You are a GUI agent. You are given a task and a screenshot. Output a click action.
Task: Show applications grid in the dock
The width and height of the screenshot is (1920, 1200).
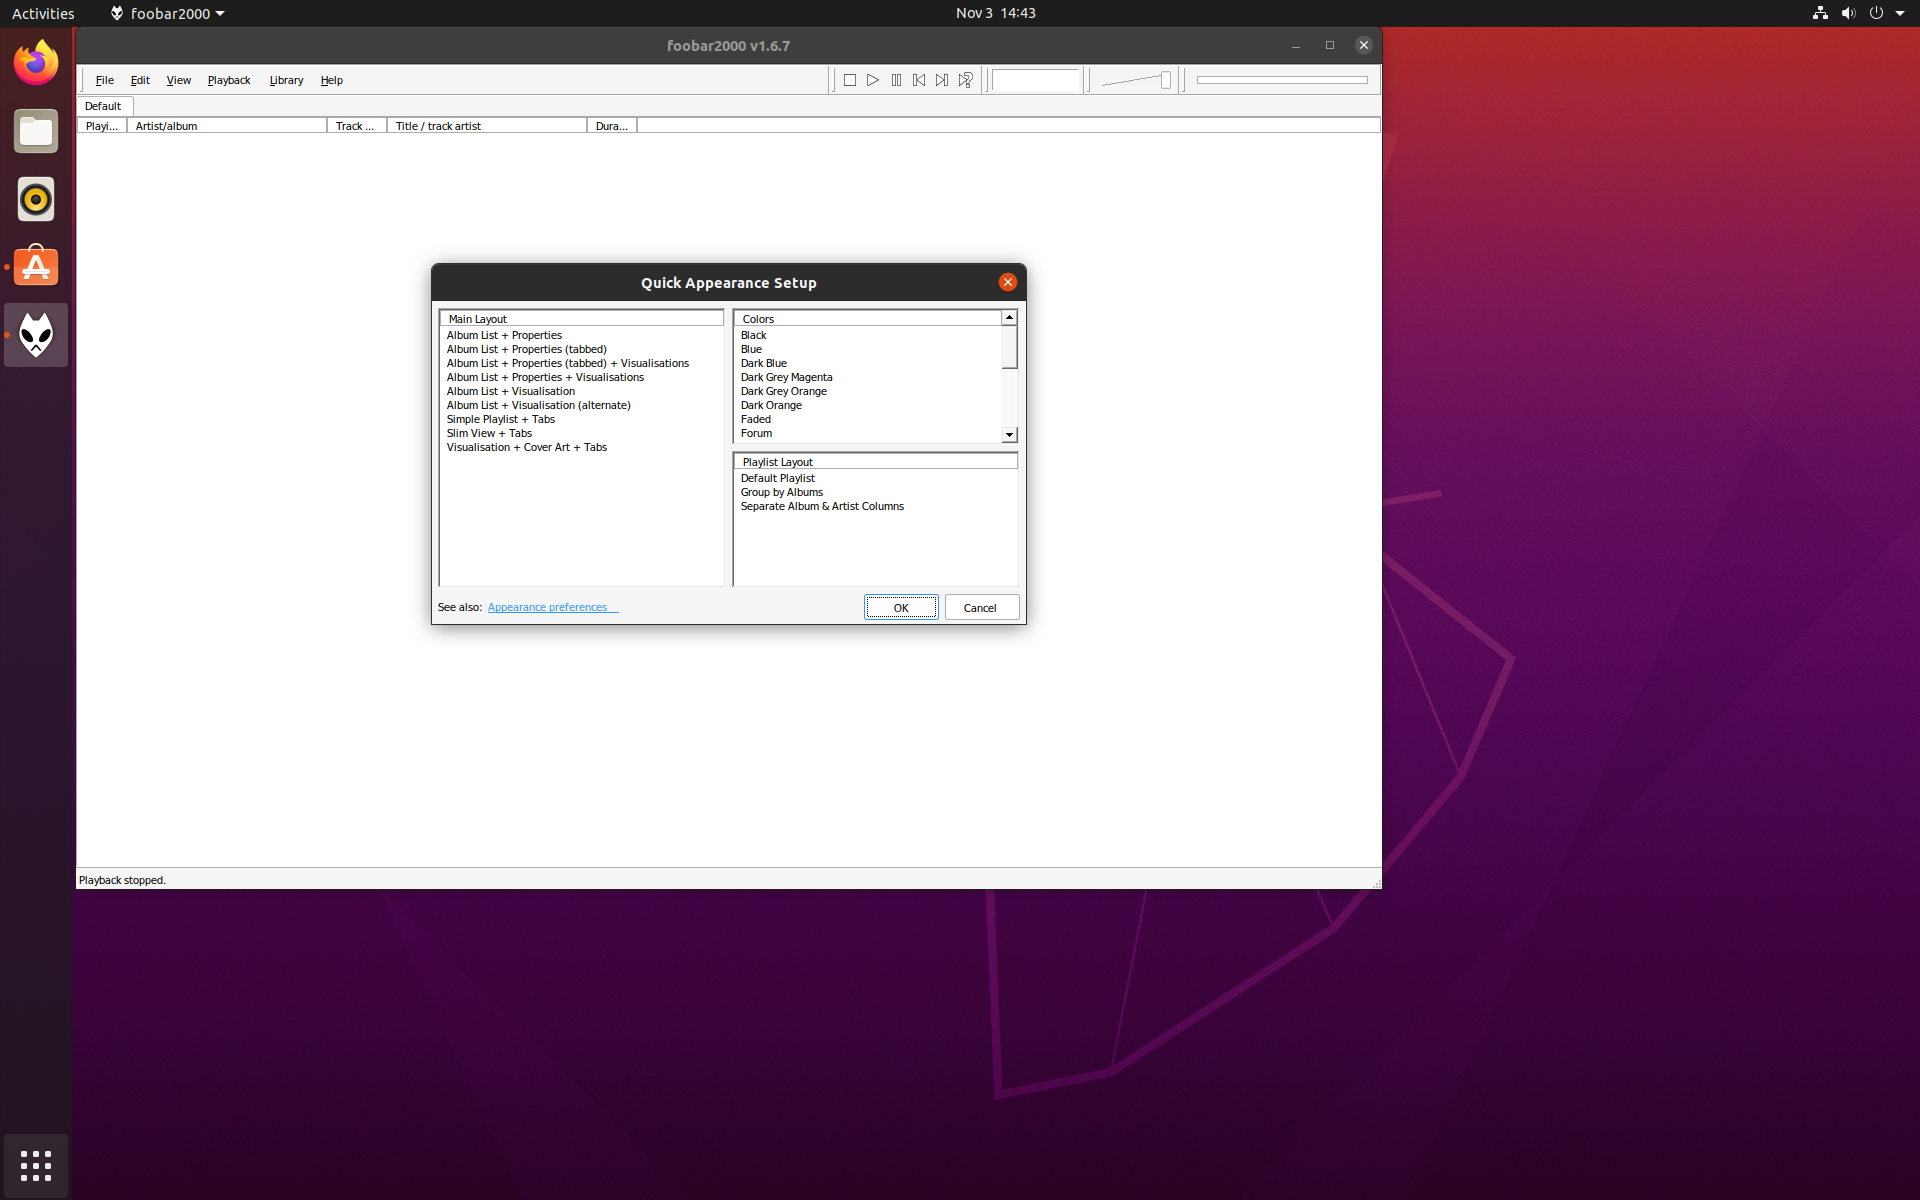(x=36, y=1165)
